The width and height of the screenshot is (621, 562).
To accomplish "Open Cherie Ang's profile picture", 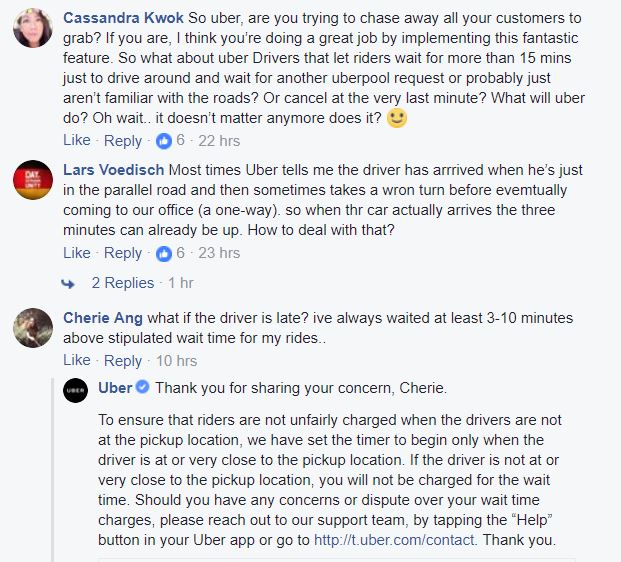I will pyautogui.click(x=33, y=328).
